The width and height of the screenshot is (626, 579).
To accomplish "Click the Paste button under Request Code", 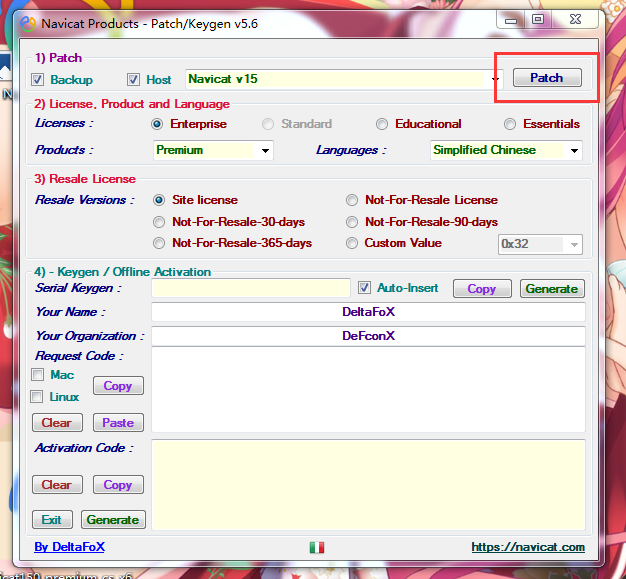I will point(118,423).
